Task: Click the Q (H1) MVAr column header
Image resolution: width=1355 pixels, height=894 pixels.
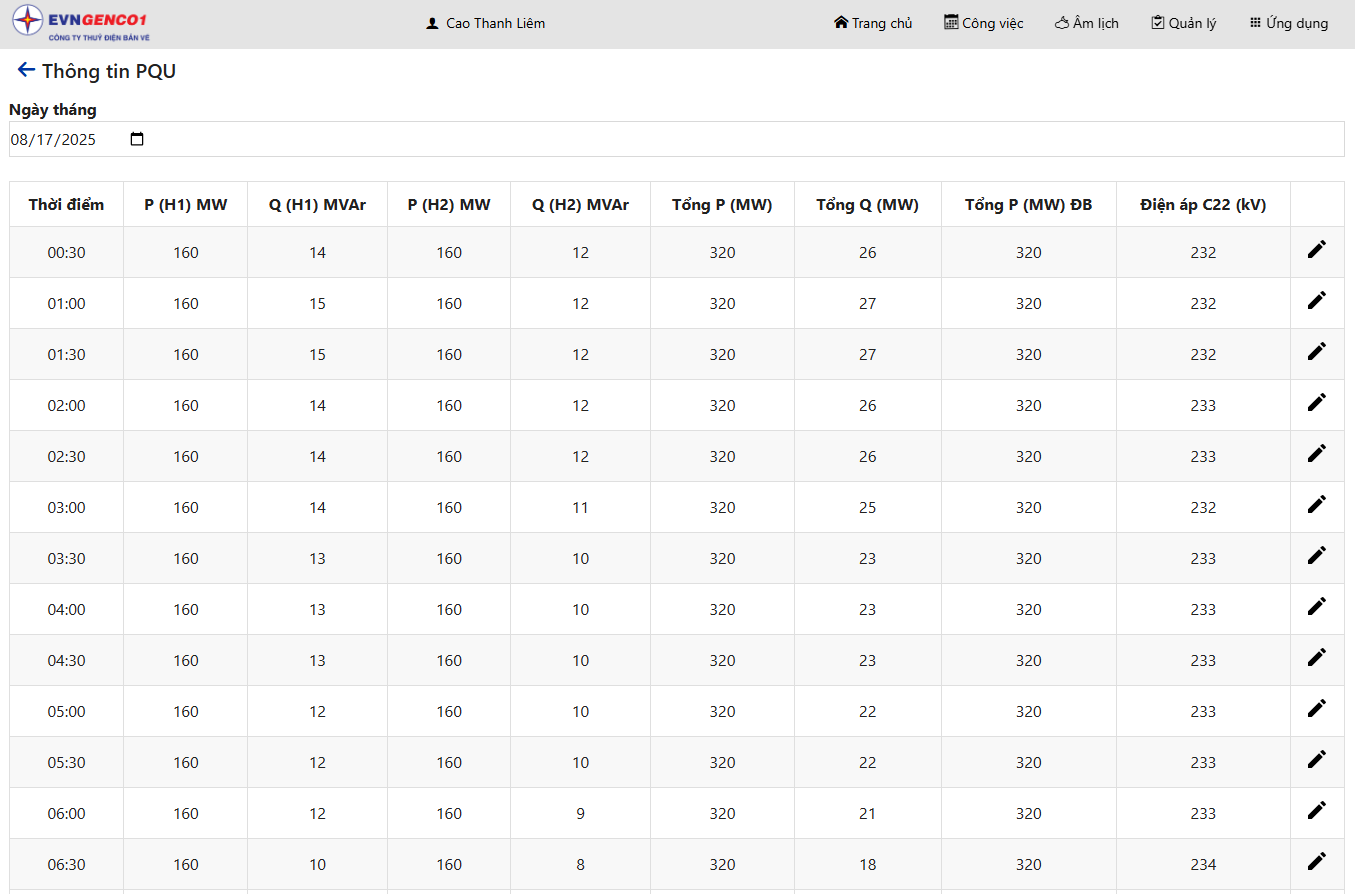Action: tap(317, 205)
